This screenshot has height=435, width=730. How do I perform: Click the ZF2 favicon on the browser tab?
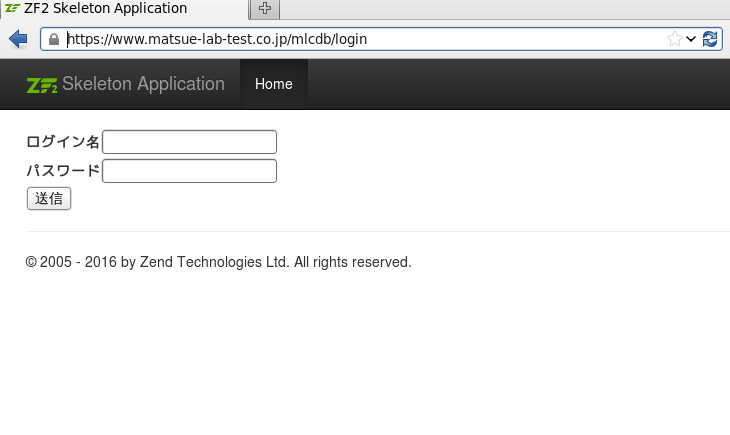point(12,9)
